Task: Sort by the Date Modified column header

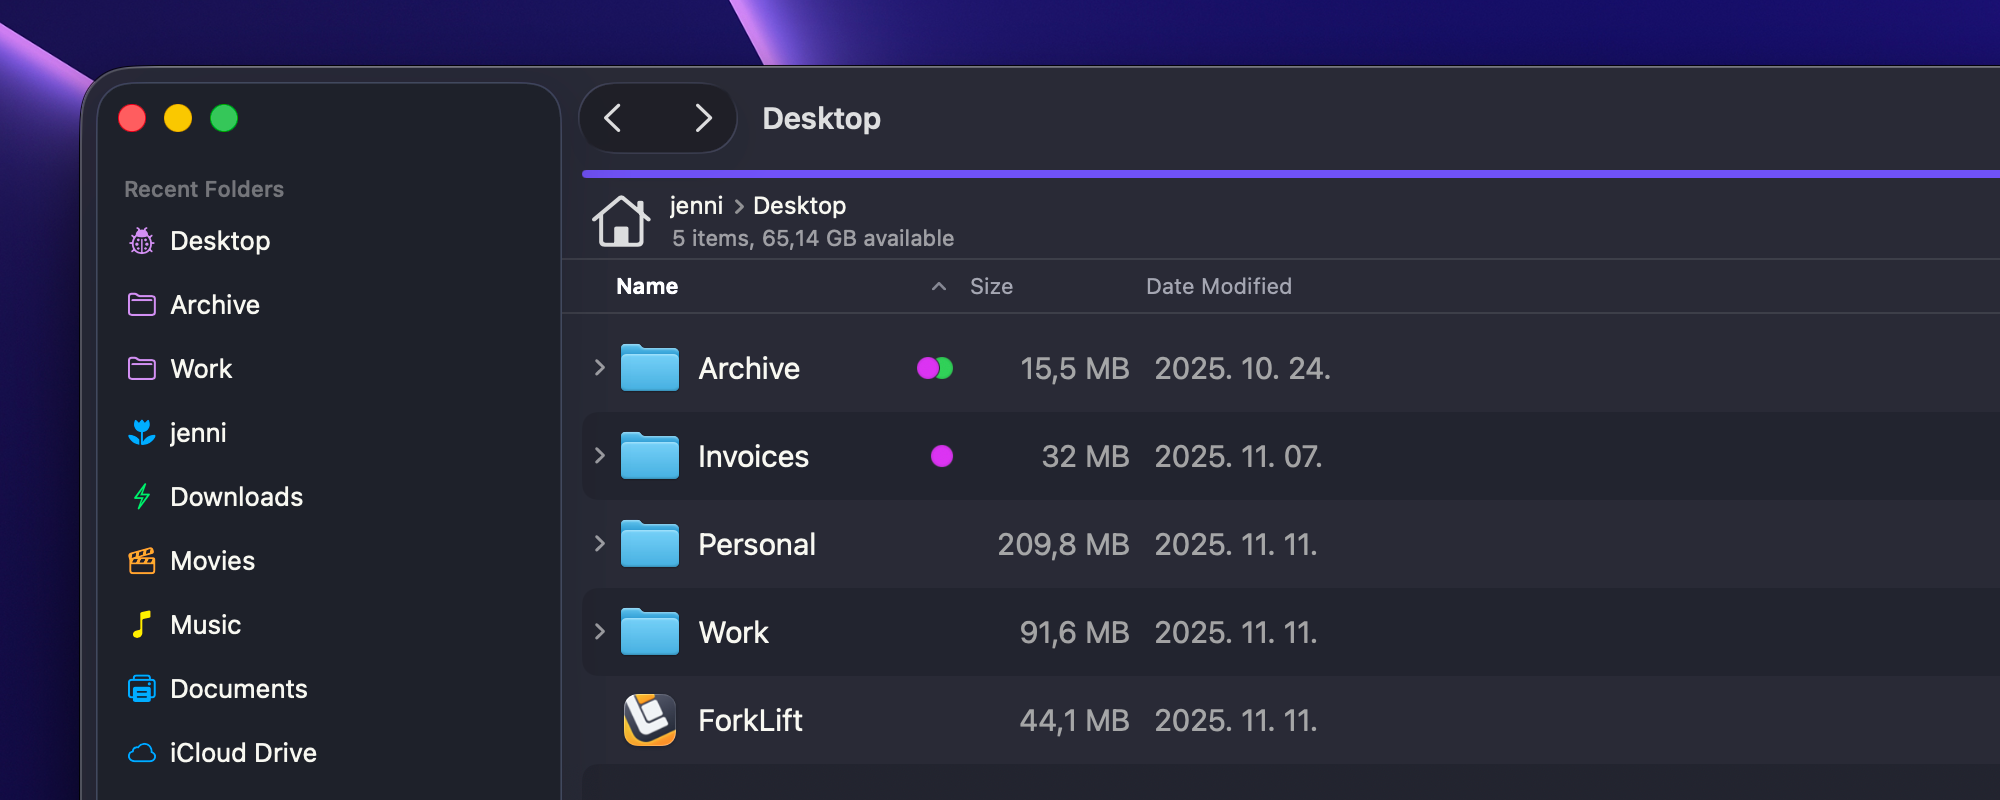Action: 1218,287
